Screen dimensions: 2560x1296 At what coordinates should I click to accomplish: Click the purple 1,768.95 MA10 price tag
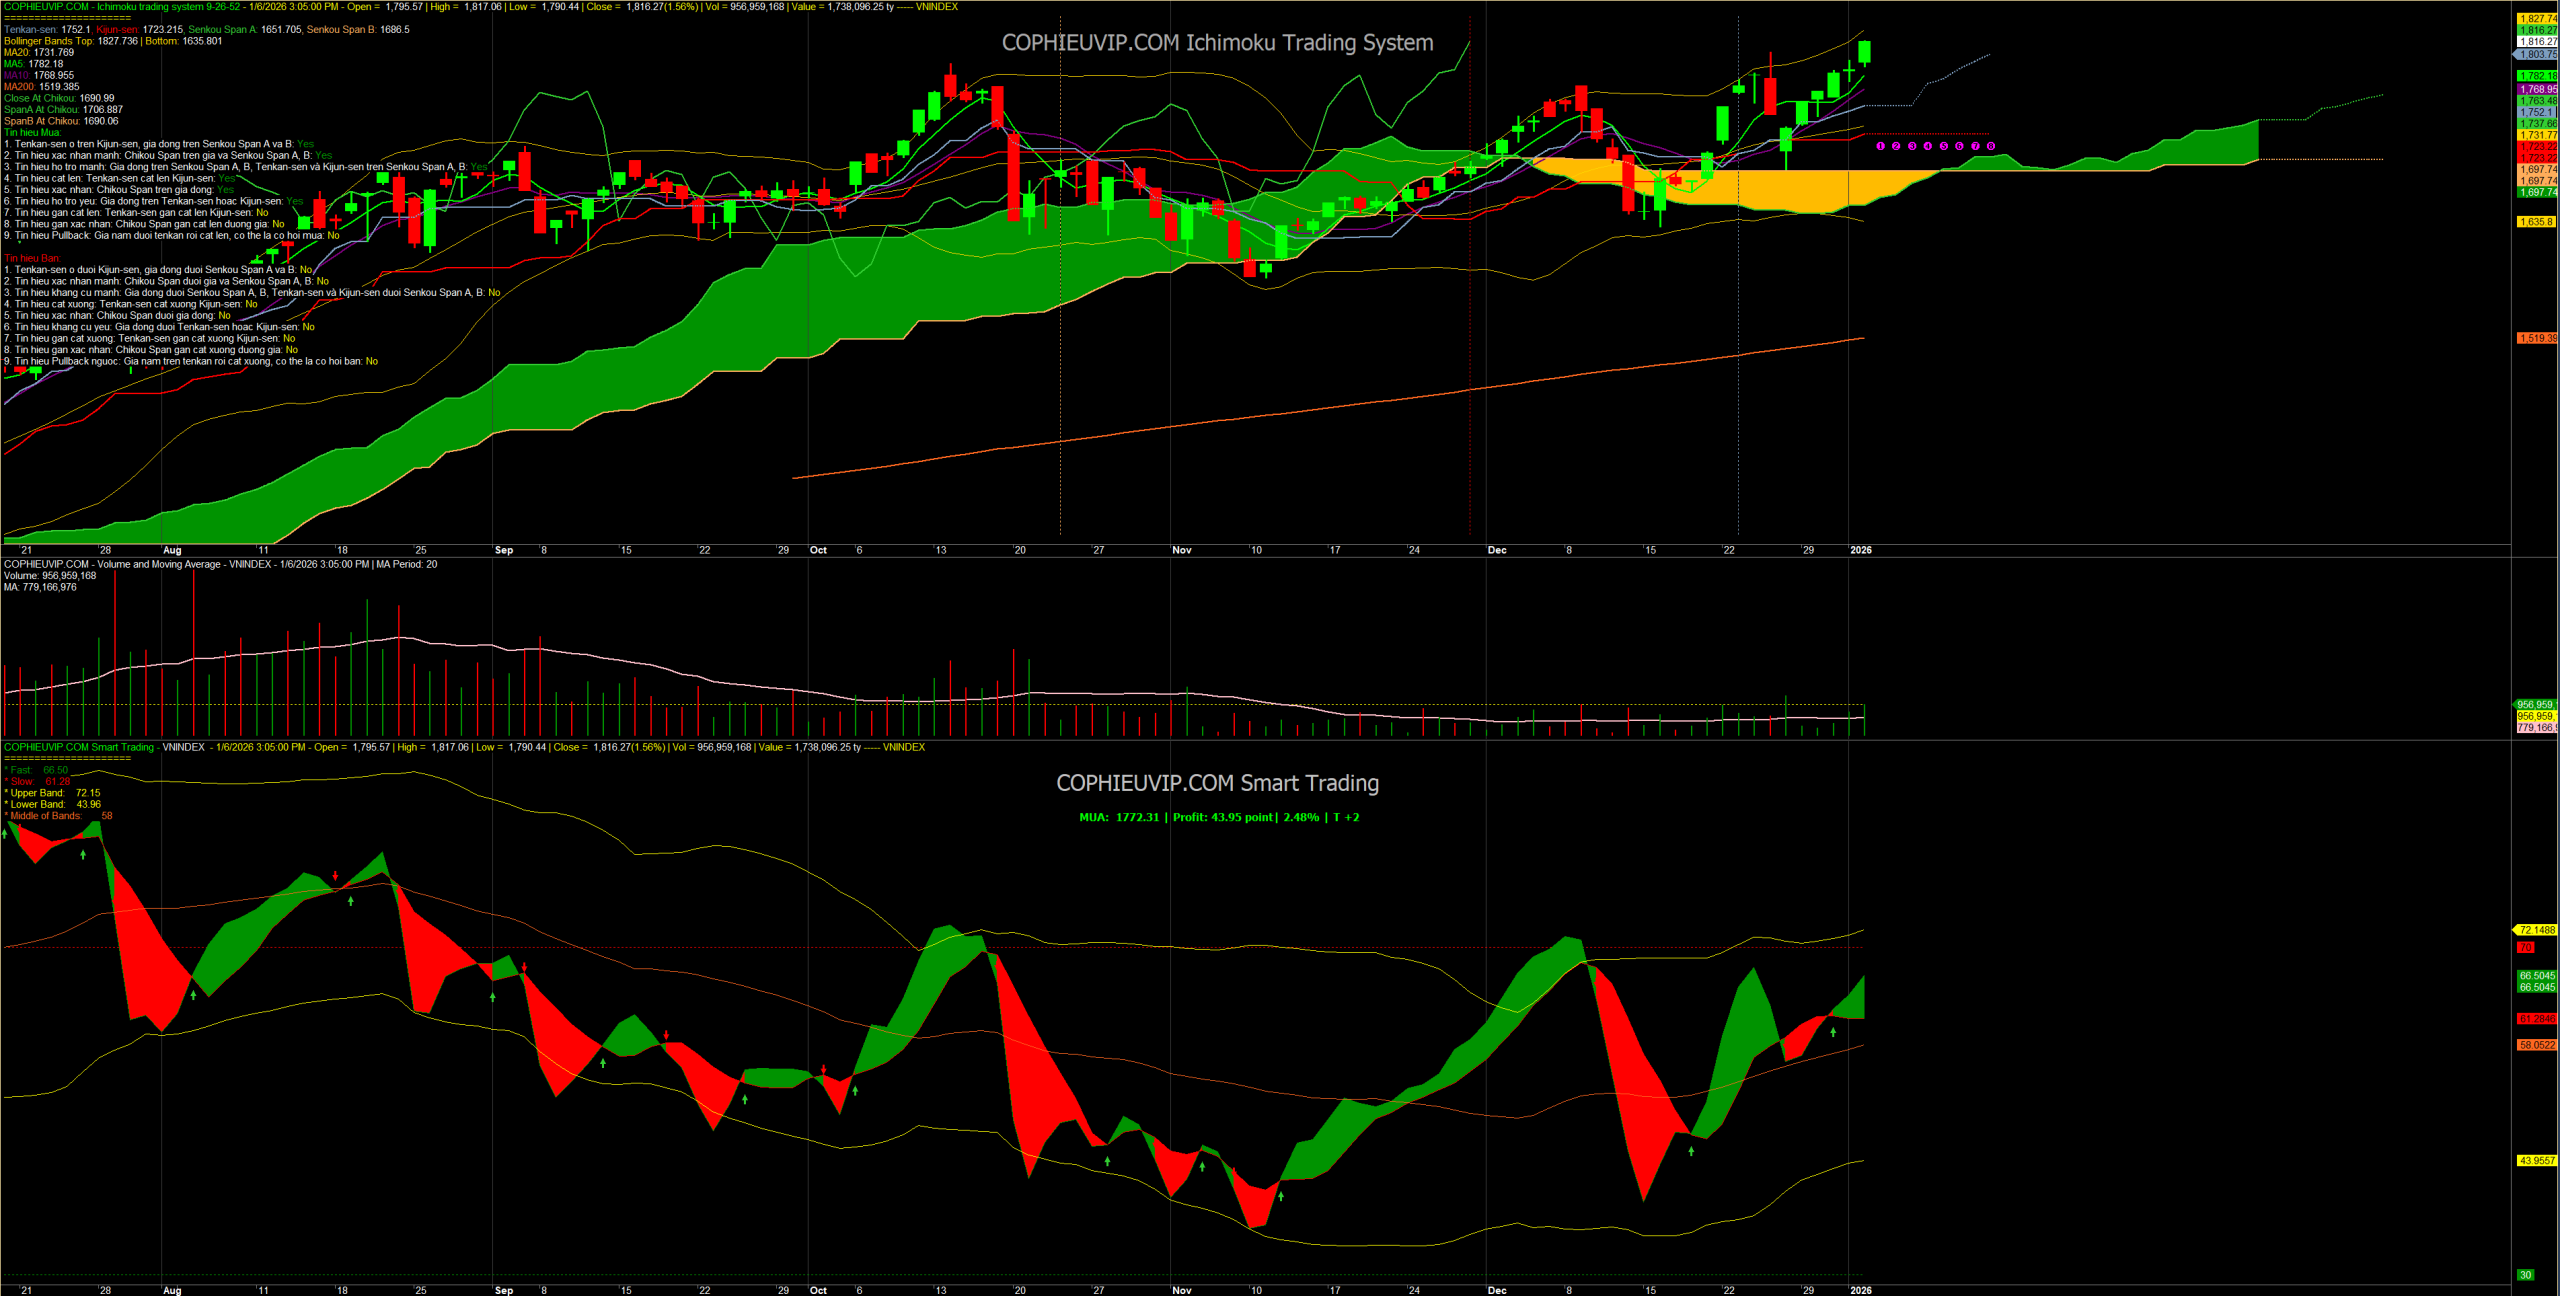pyautogui.click(x=2537, y=89)
